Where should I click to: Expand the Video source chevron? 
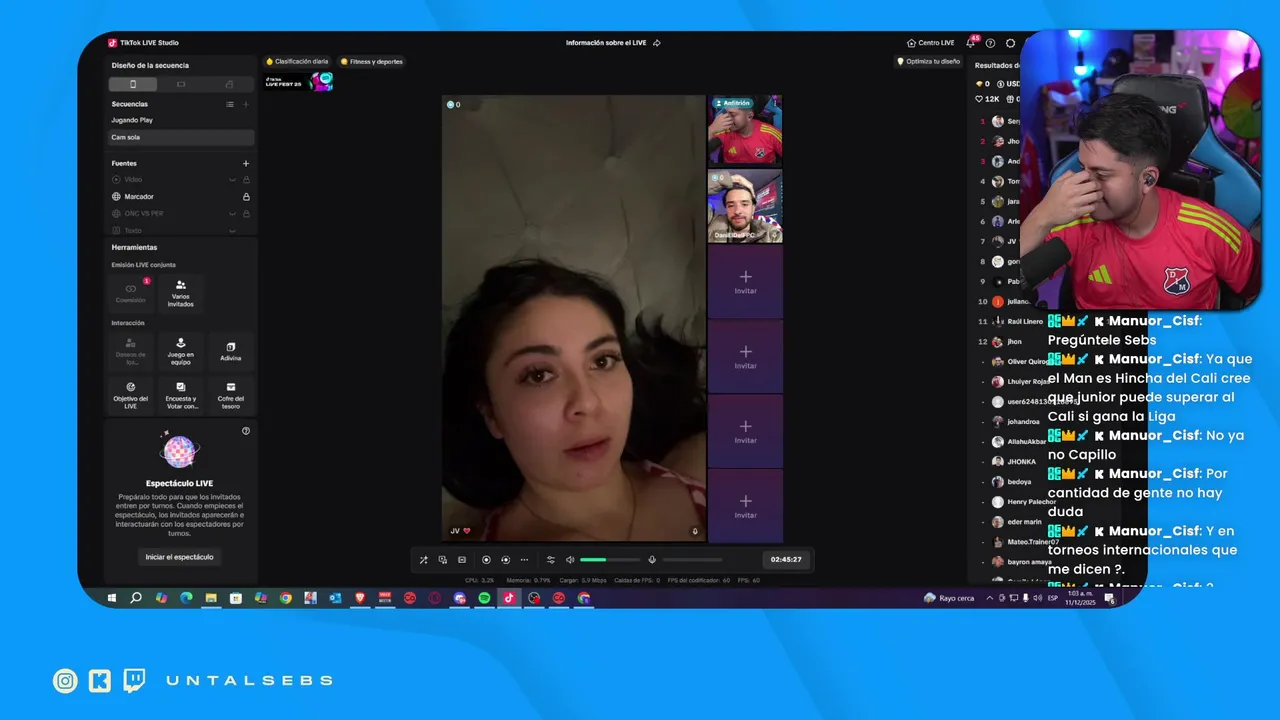[232, 180]
